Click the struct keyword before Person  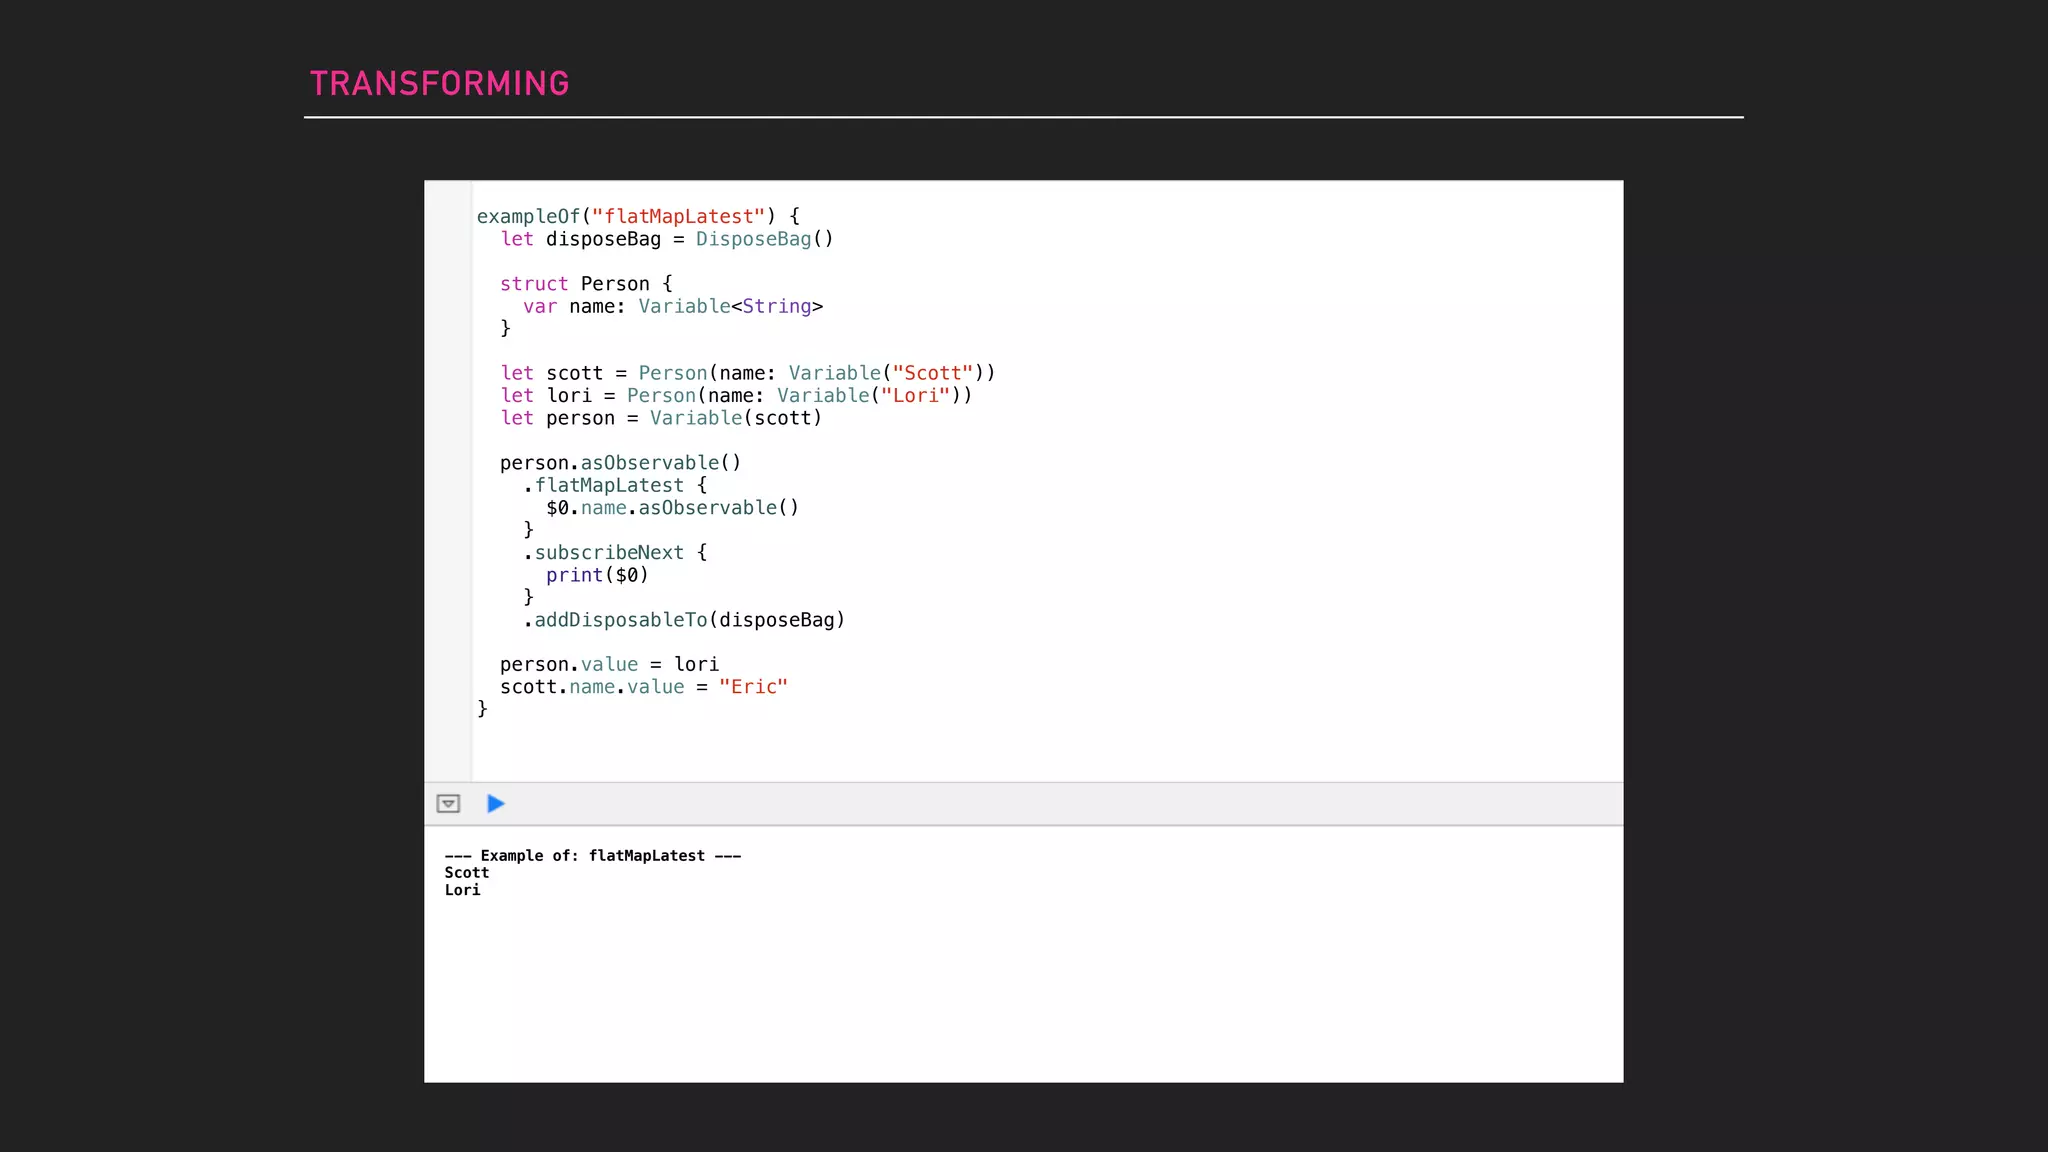click(533, 284)
